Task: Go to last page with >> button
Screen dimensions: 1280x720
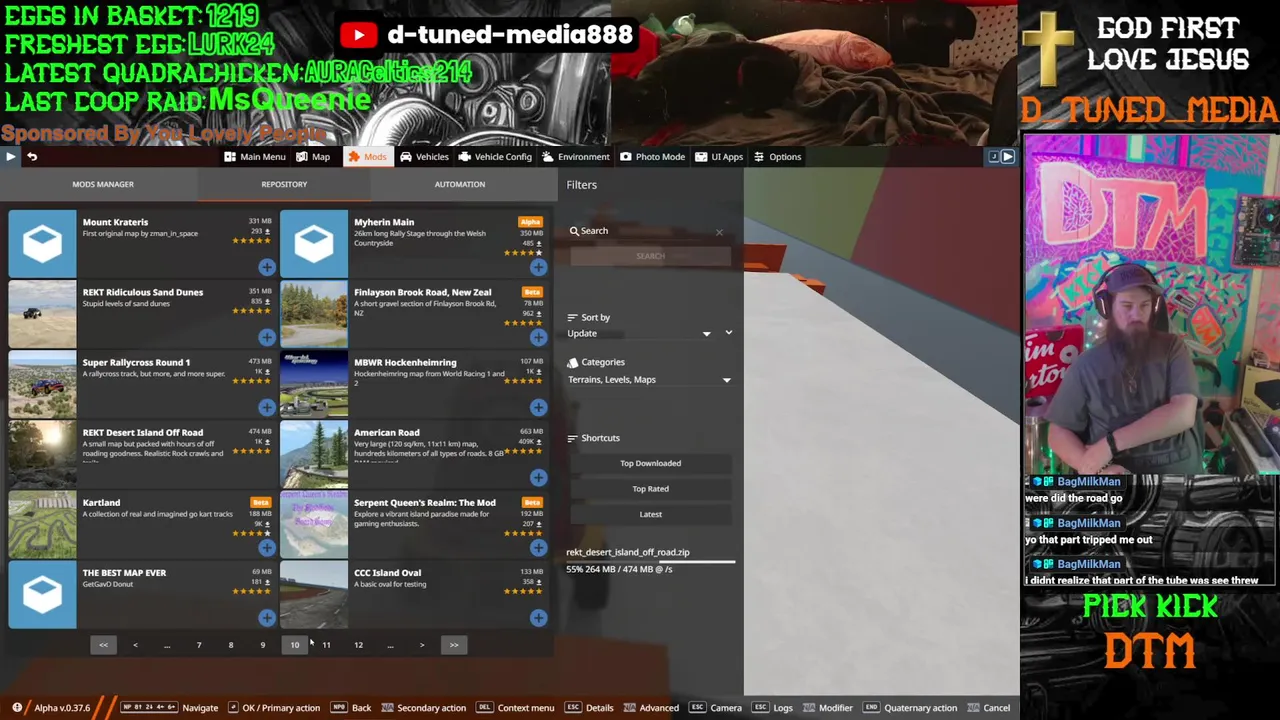Action: (x=454, y=645)
